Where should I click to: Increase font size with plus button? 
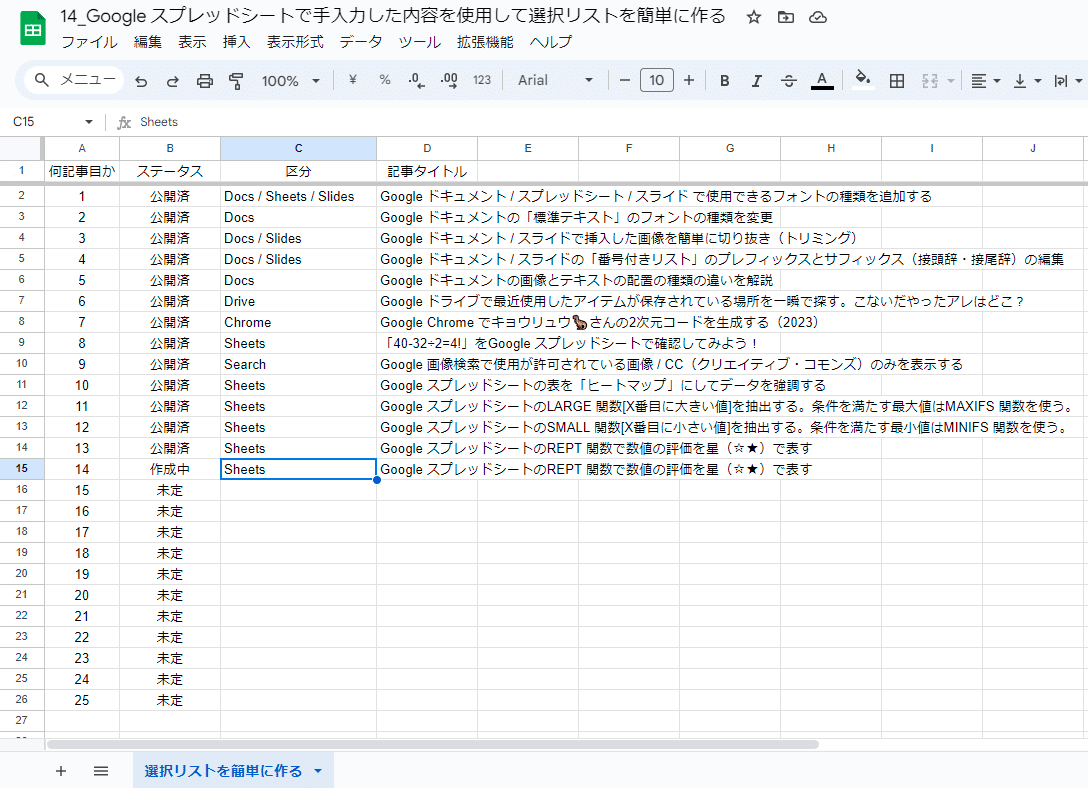(x=689, y=80)
